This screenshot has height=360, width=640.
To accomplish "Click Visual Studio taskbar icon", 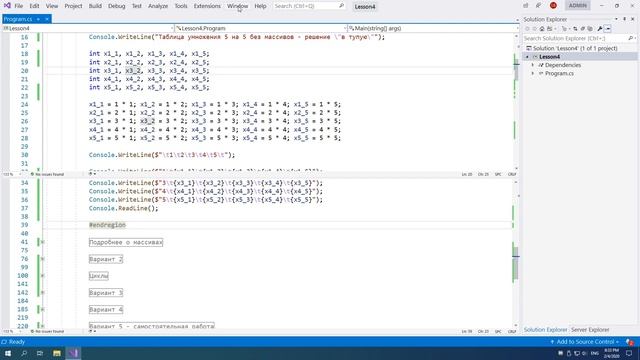I will coord(73,353).
